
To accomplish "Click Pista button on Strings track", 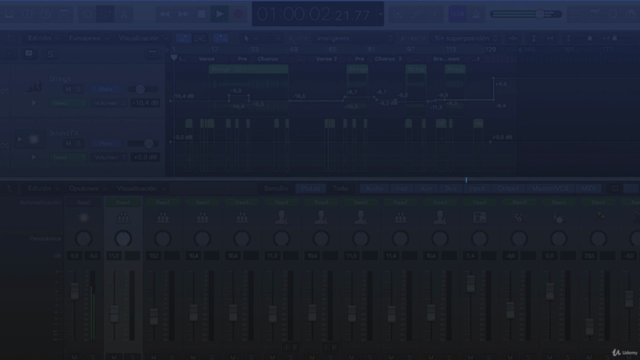I will pyautogui.click(x=105, y=89).
